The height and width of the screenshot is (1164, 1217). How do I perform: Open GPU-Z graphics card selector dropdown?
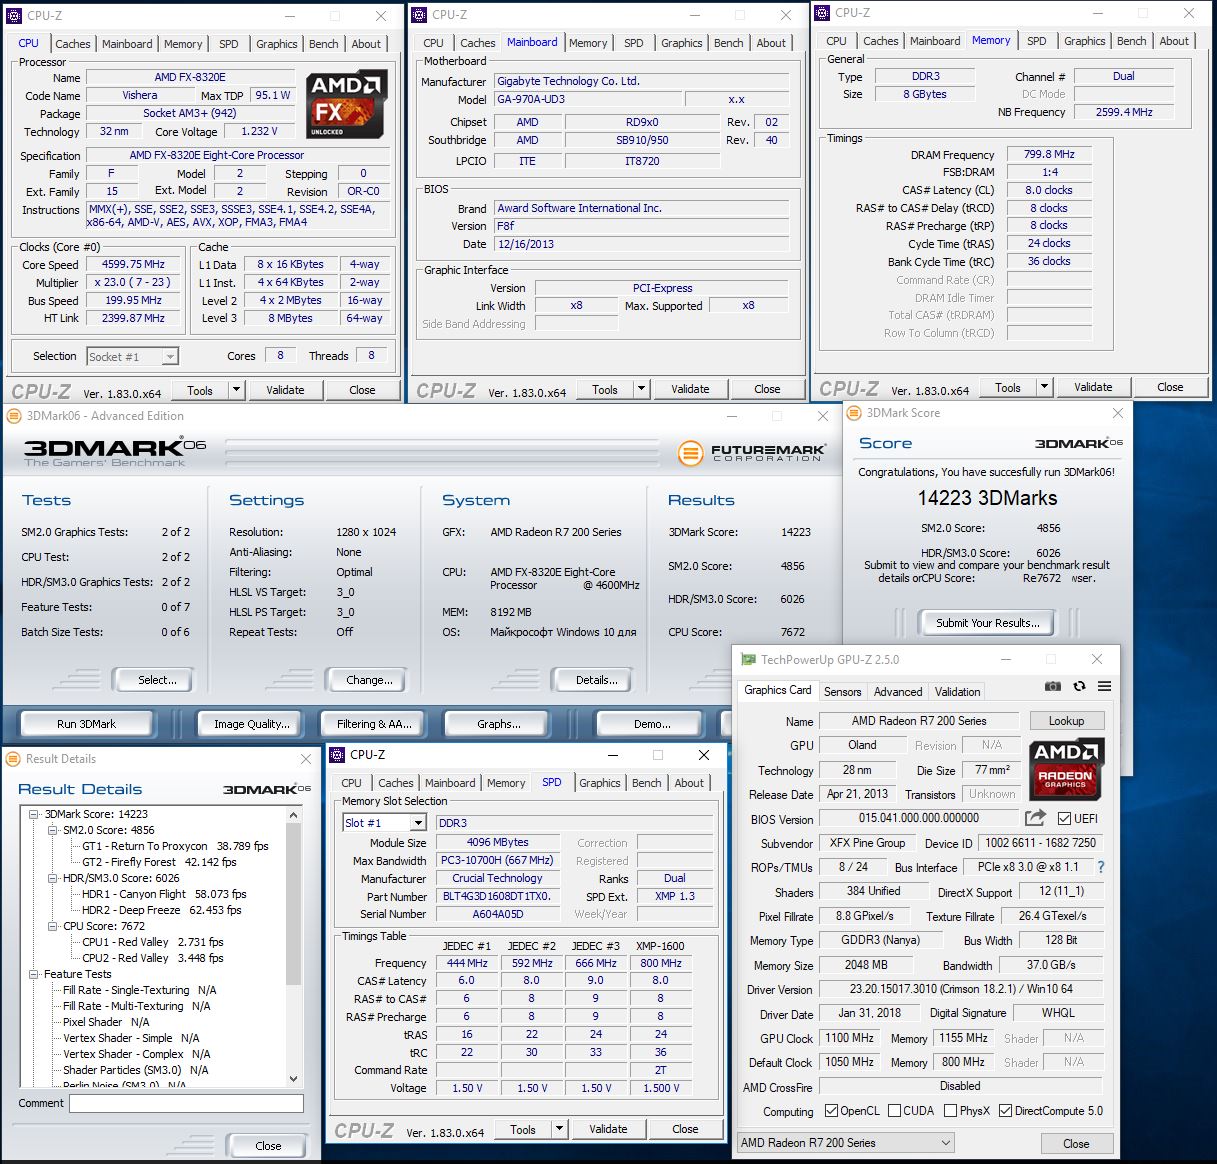point(846,1143)
